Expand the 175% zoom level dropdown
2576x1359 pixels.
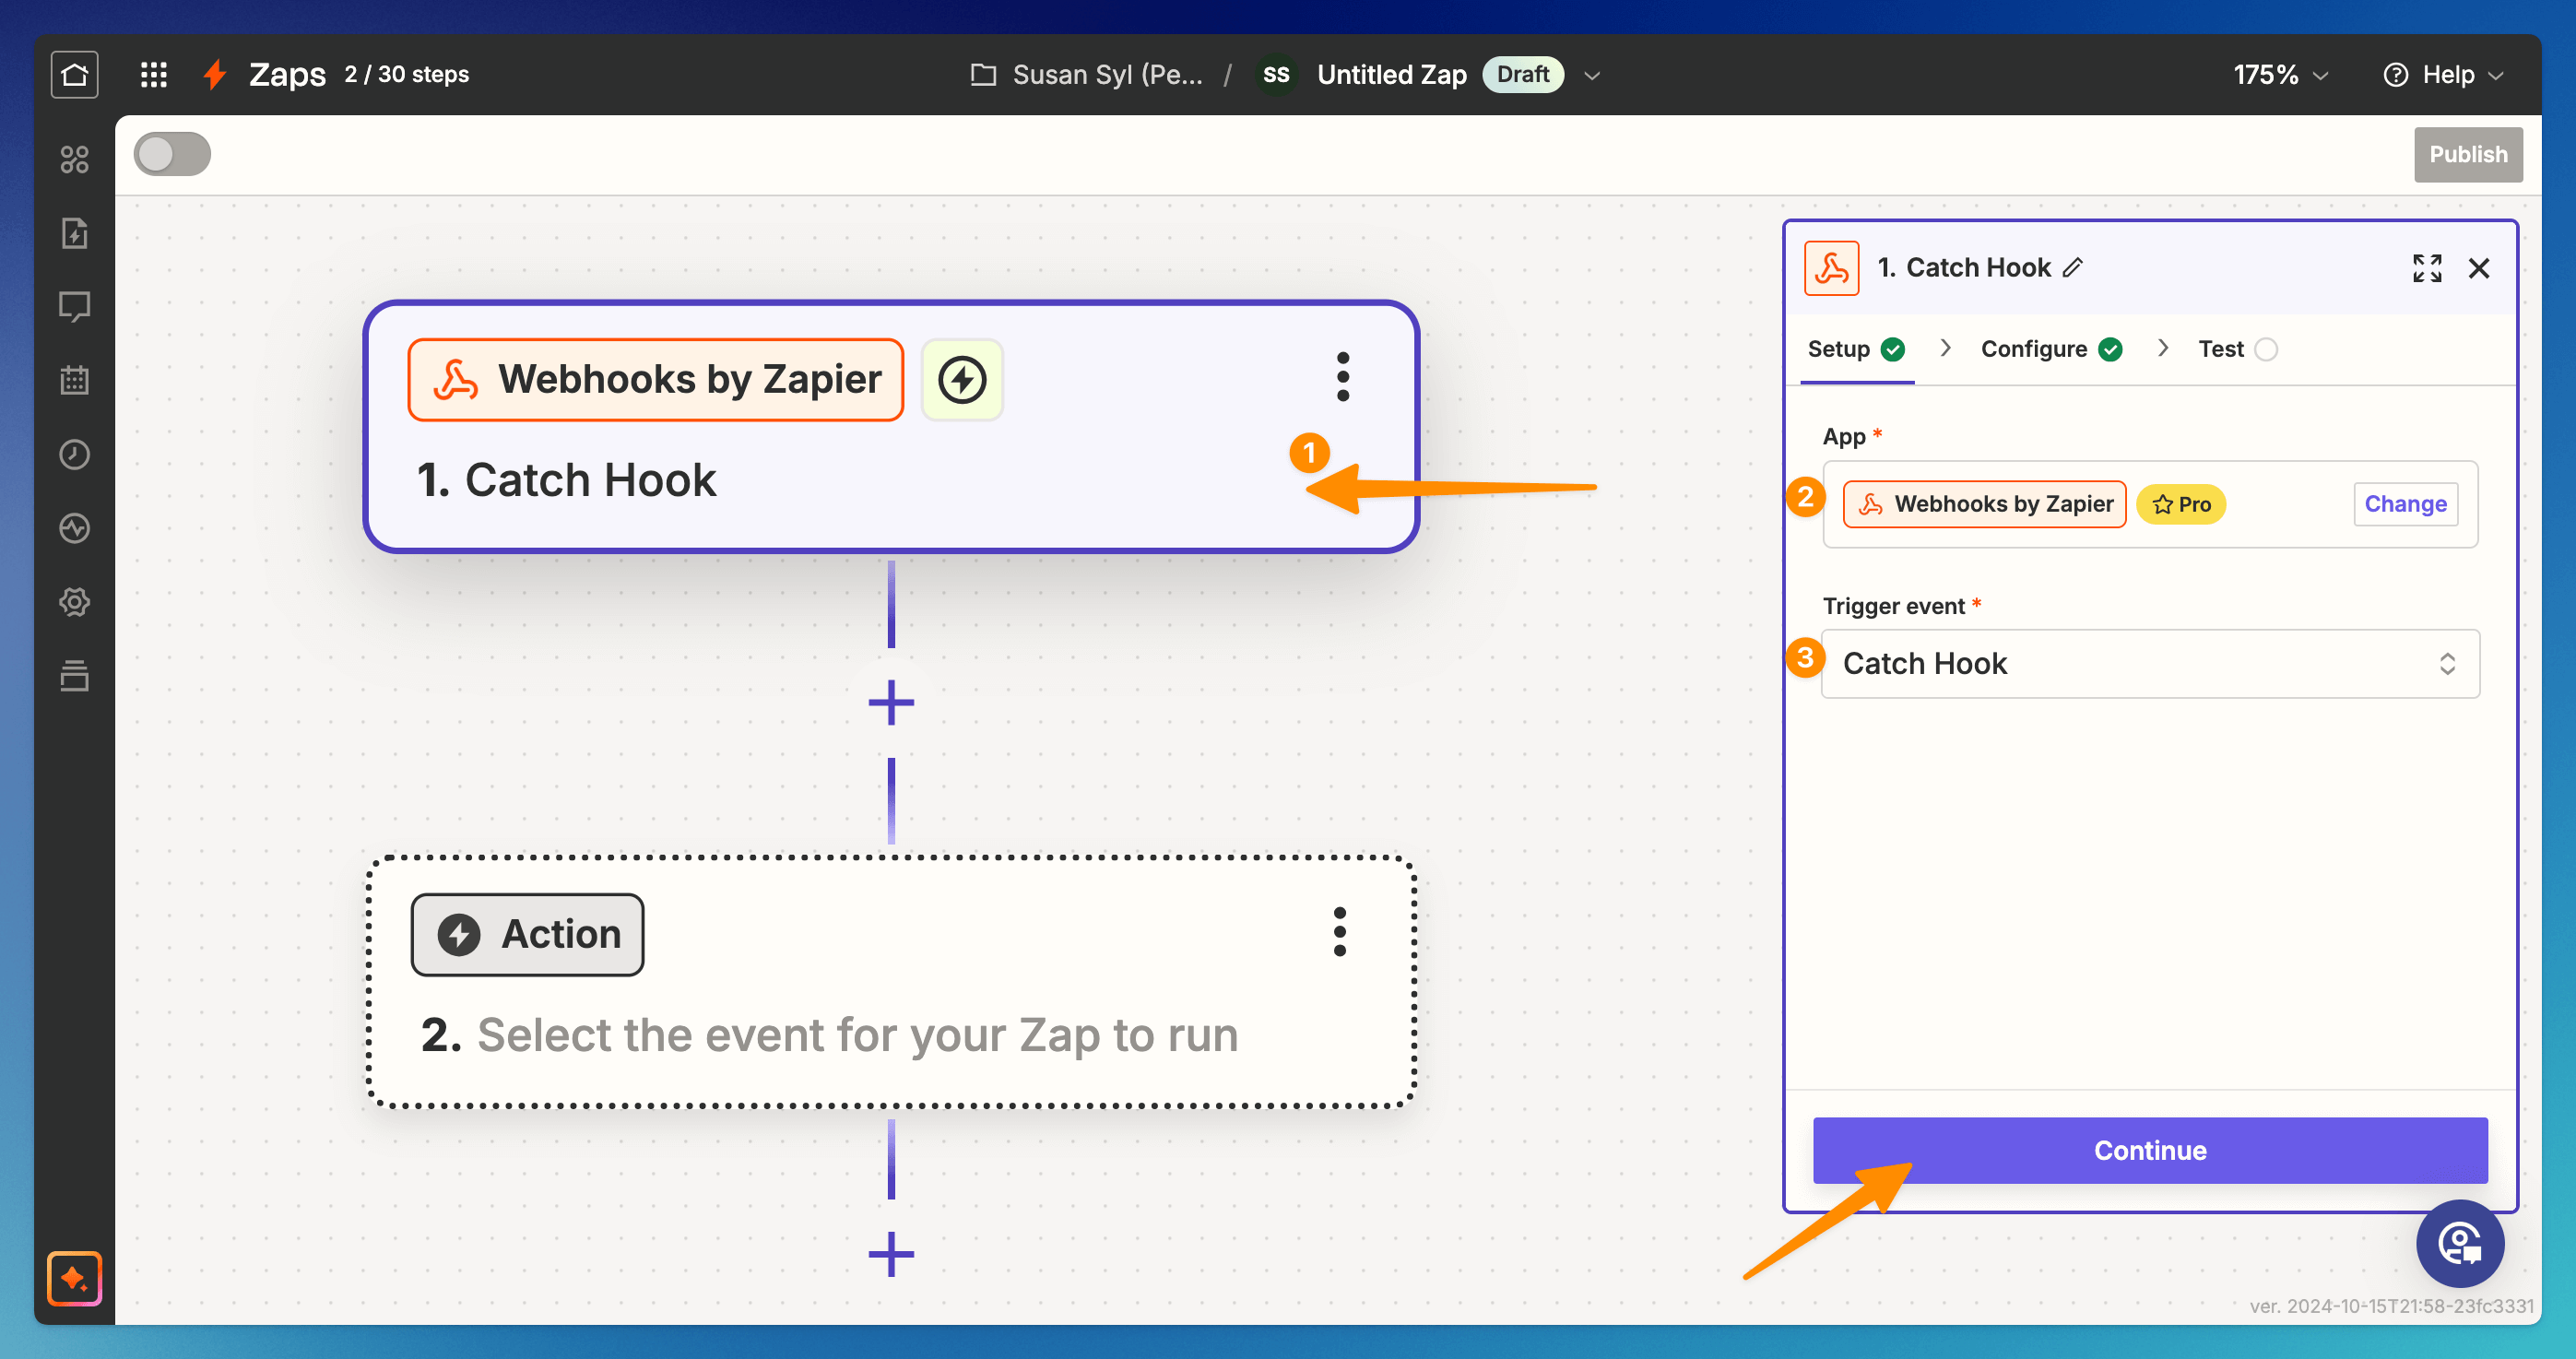2279,75
